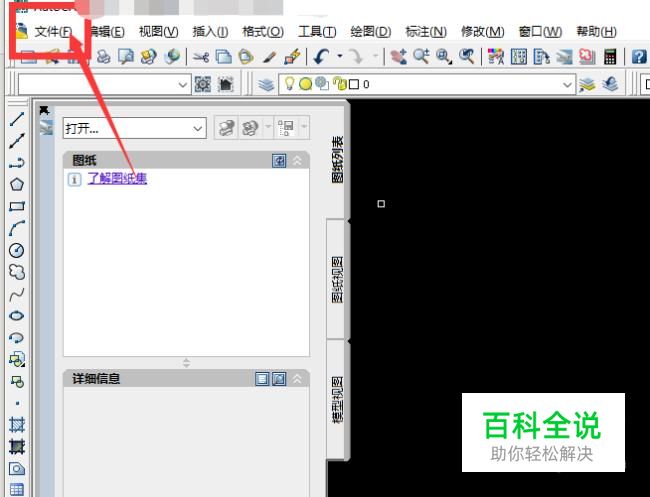Image resolution: width=650 pixels, height=497 pixels.
Task: Toggle layer 0 on/off lightbulb
Action: (x=289, y=84)
